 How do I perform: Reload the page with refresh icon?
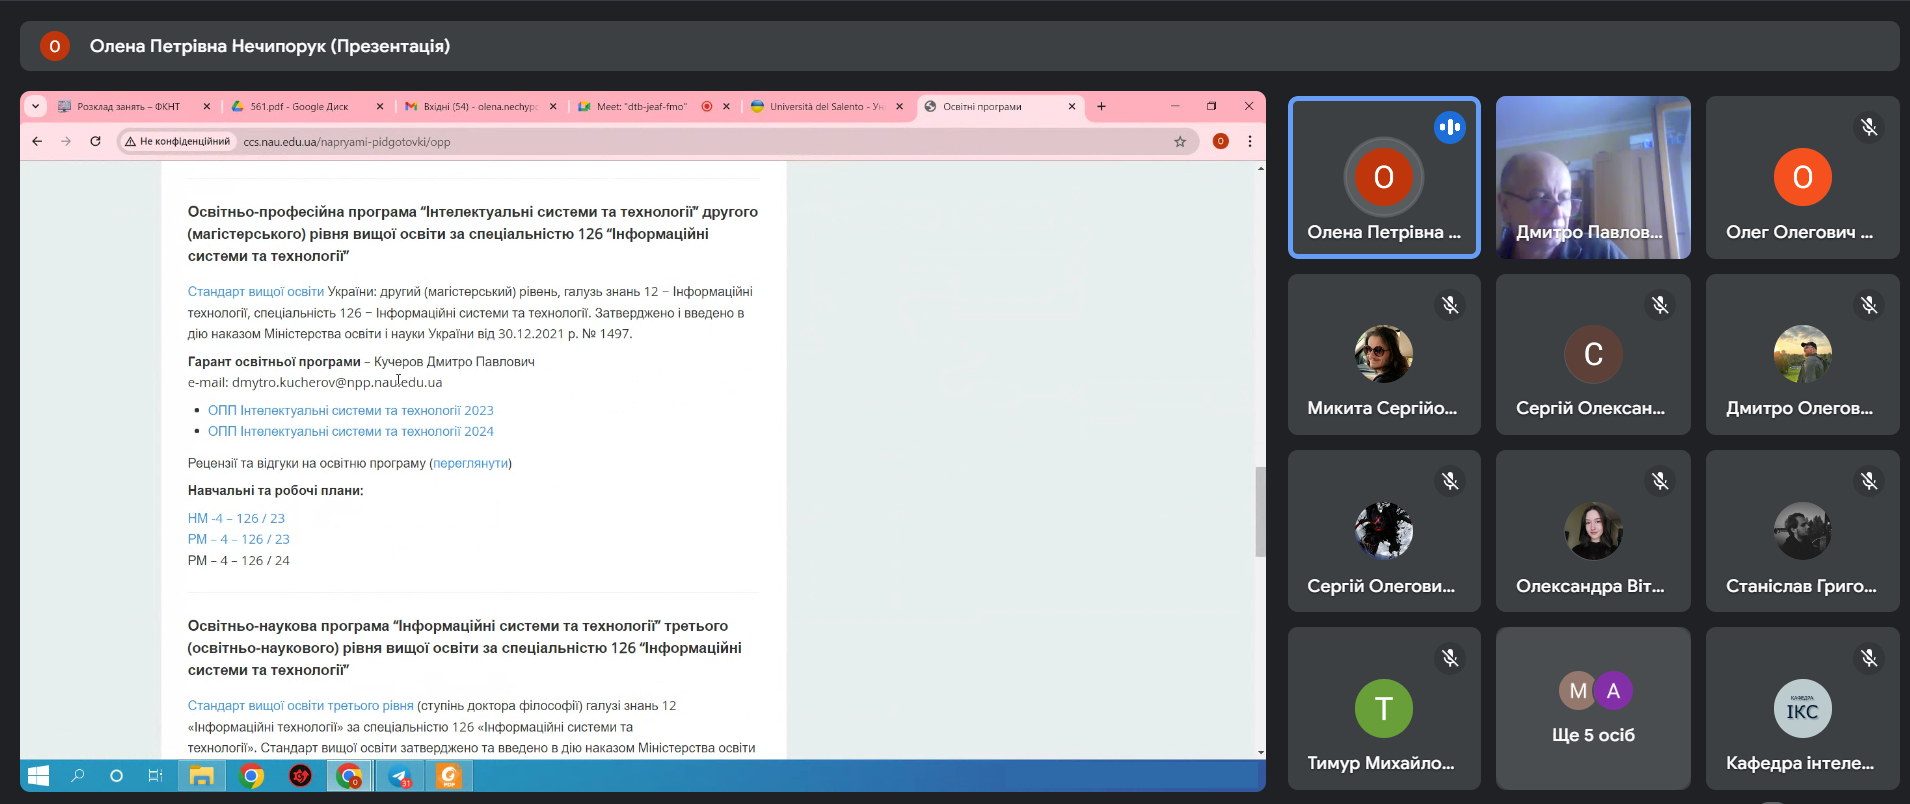tap(95, 141)
